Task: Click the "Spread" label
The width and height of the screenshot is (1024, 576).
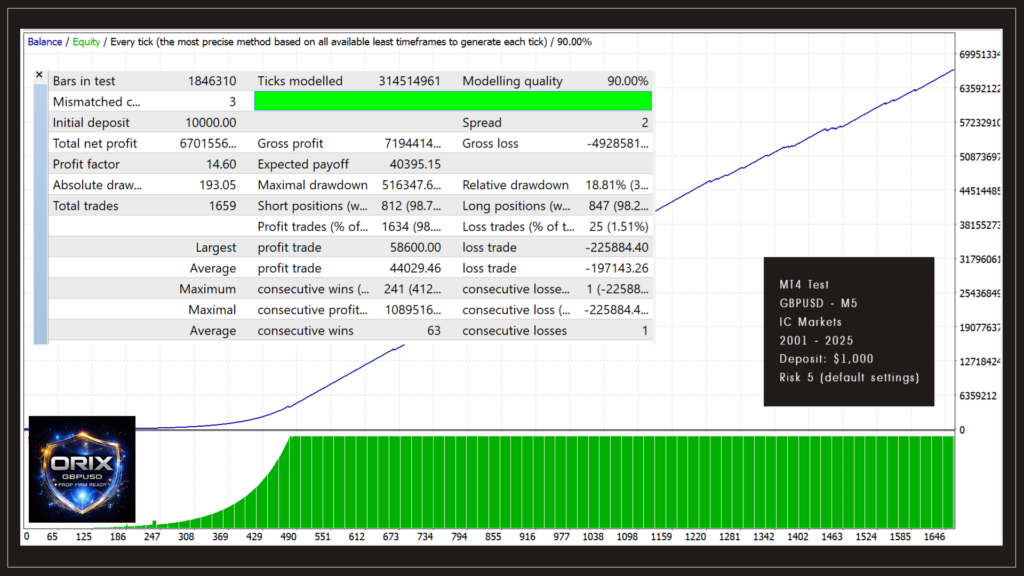Action: point(482,123)
